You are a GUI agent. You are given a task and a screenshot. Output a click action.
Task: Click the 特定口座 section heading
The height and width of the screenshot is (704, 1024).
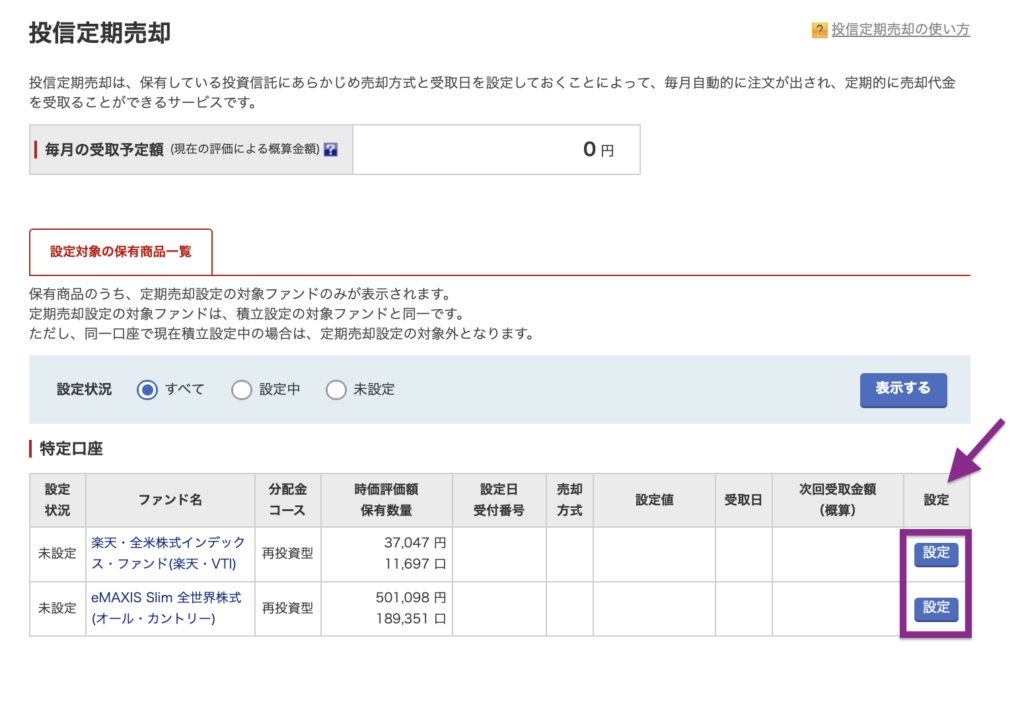pos(71,449)
